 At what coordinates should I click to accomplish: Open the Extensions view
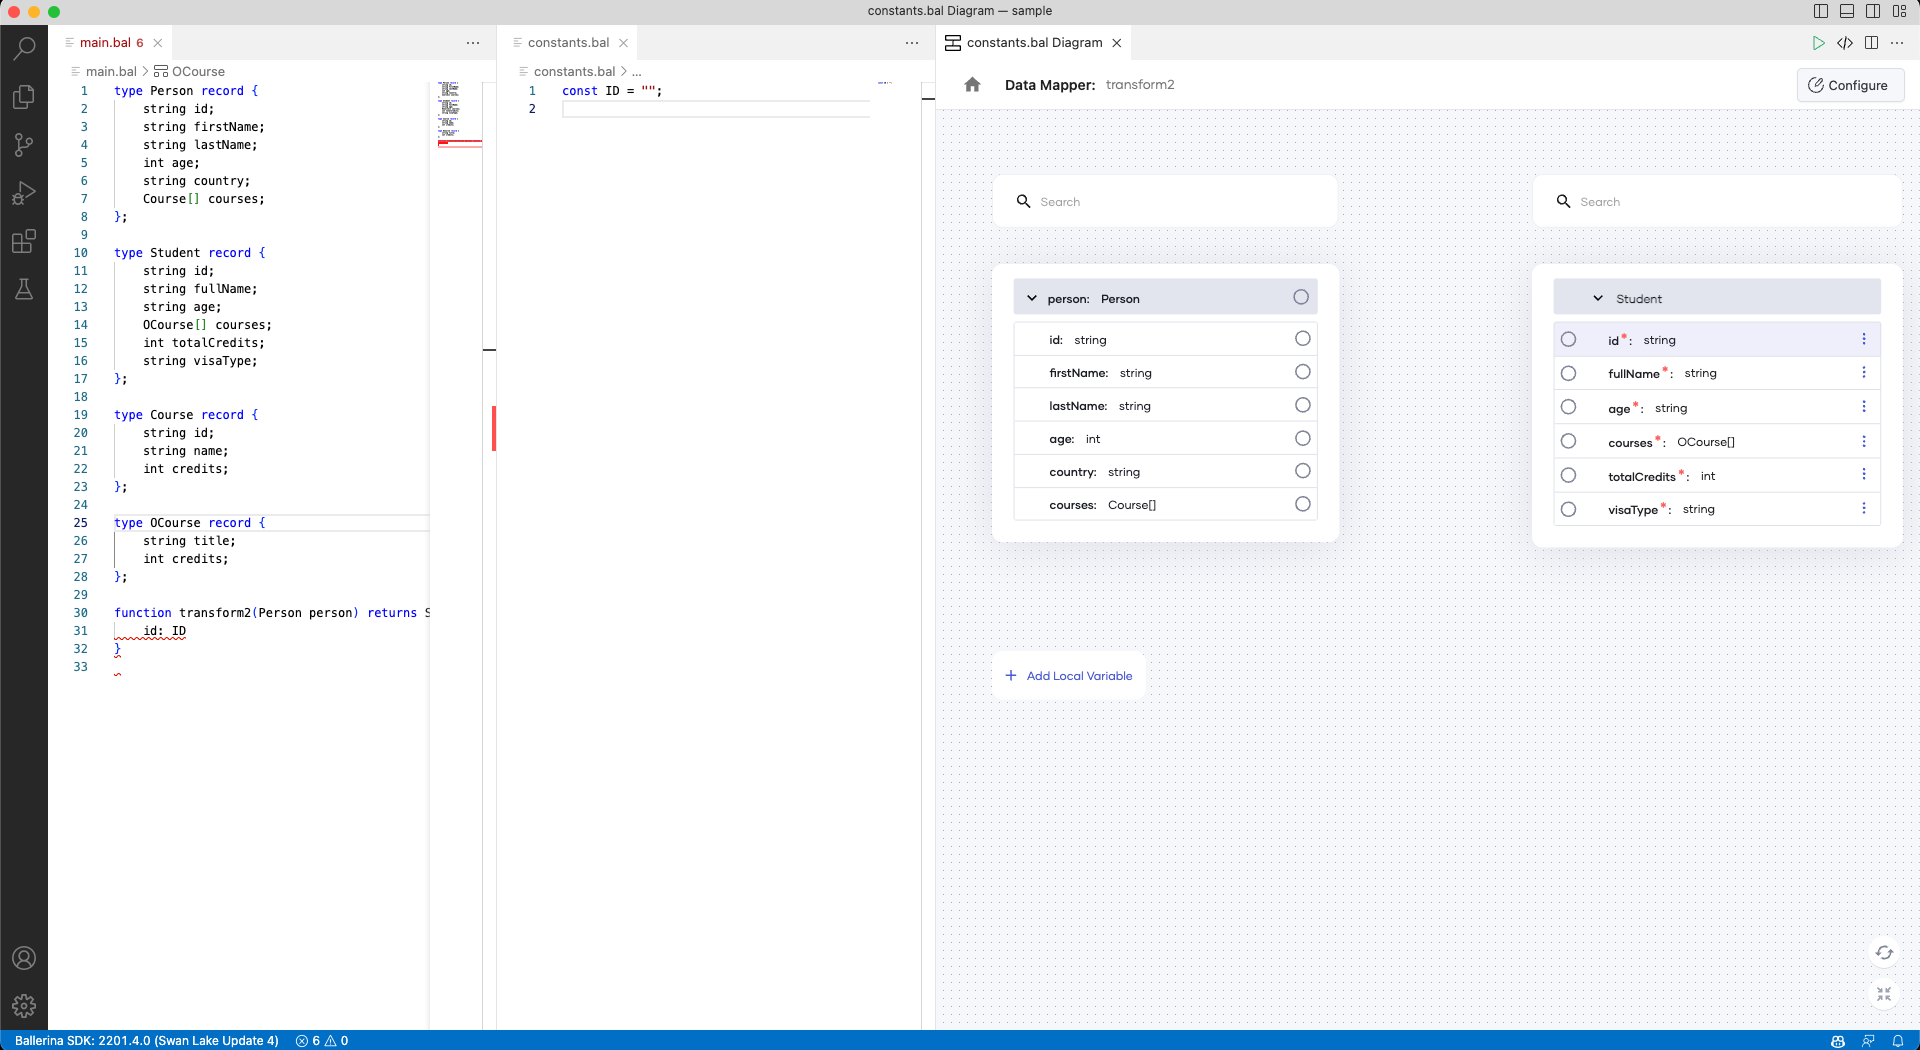24,241
